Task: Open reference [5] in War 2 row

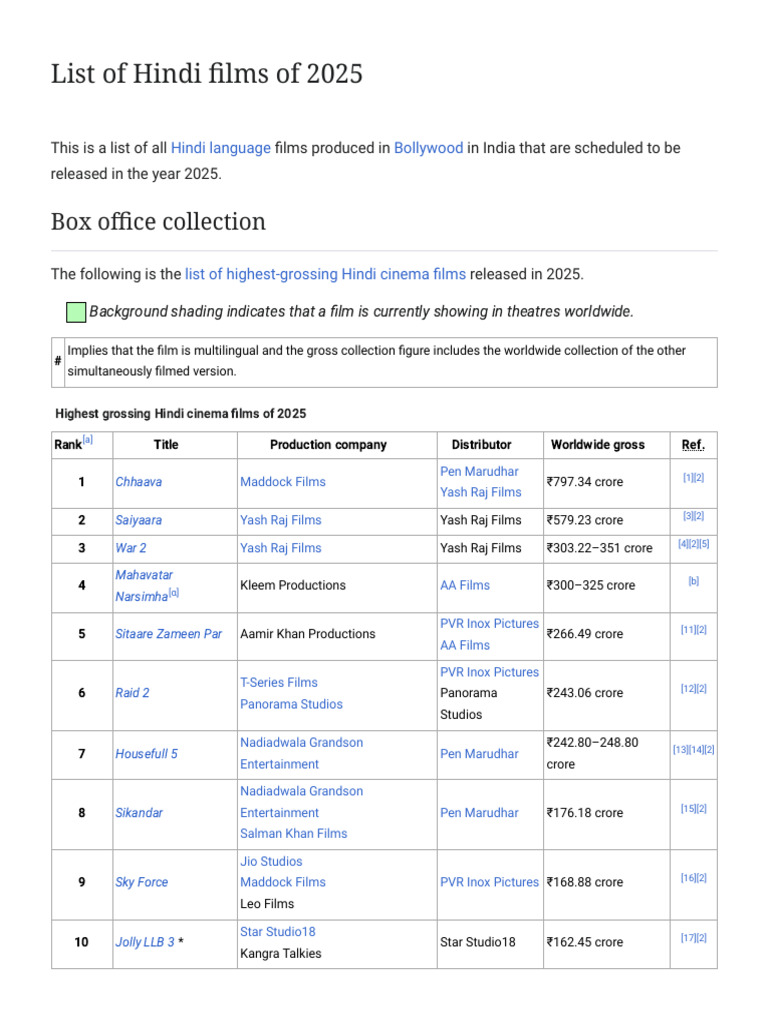Action: point(704,544)
